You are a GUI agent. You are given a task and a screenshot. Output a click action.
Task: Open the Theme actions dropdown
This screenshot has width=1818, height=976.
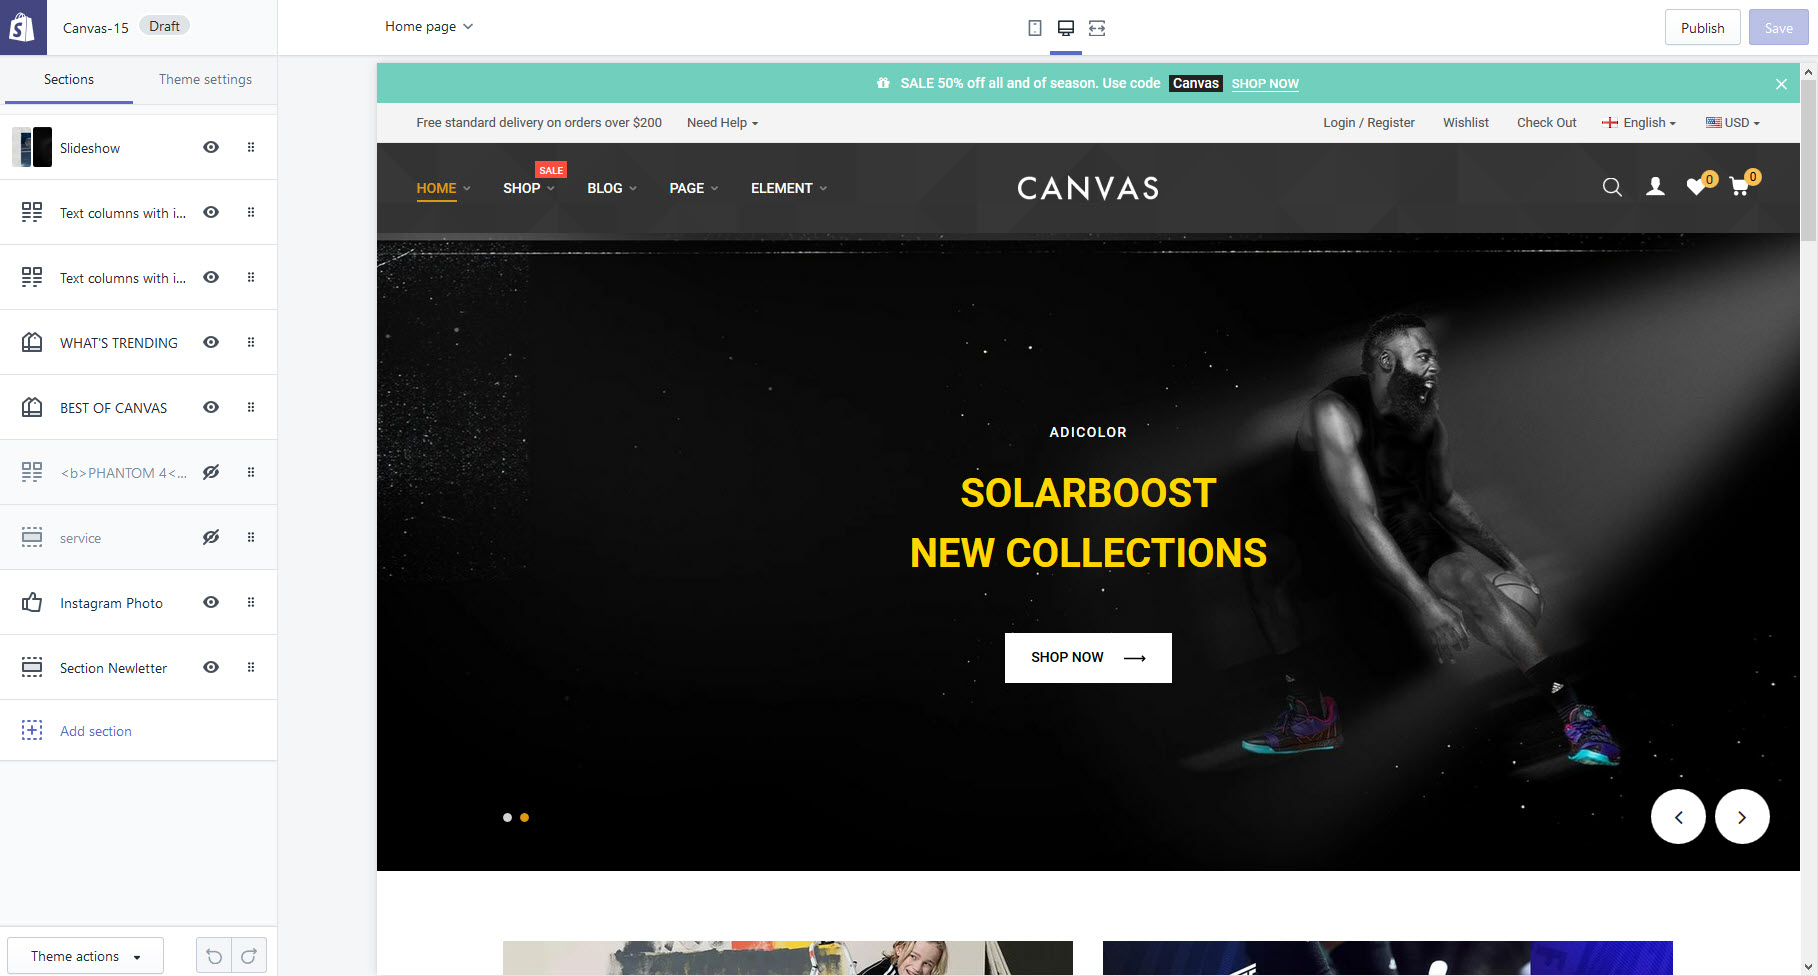(x=85, y=956)
